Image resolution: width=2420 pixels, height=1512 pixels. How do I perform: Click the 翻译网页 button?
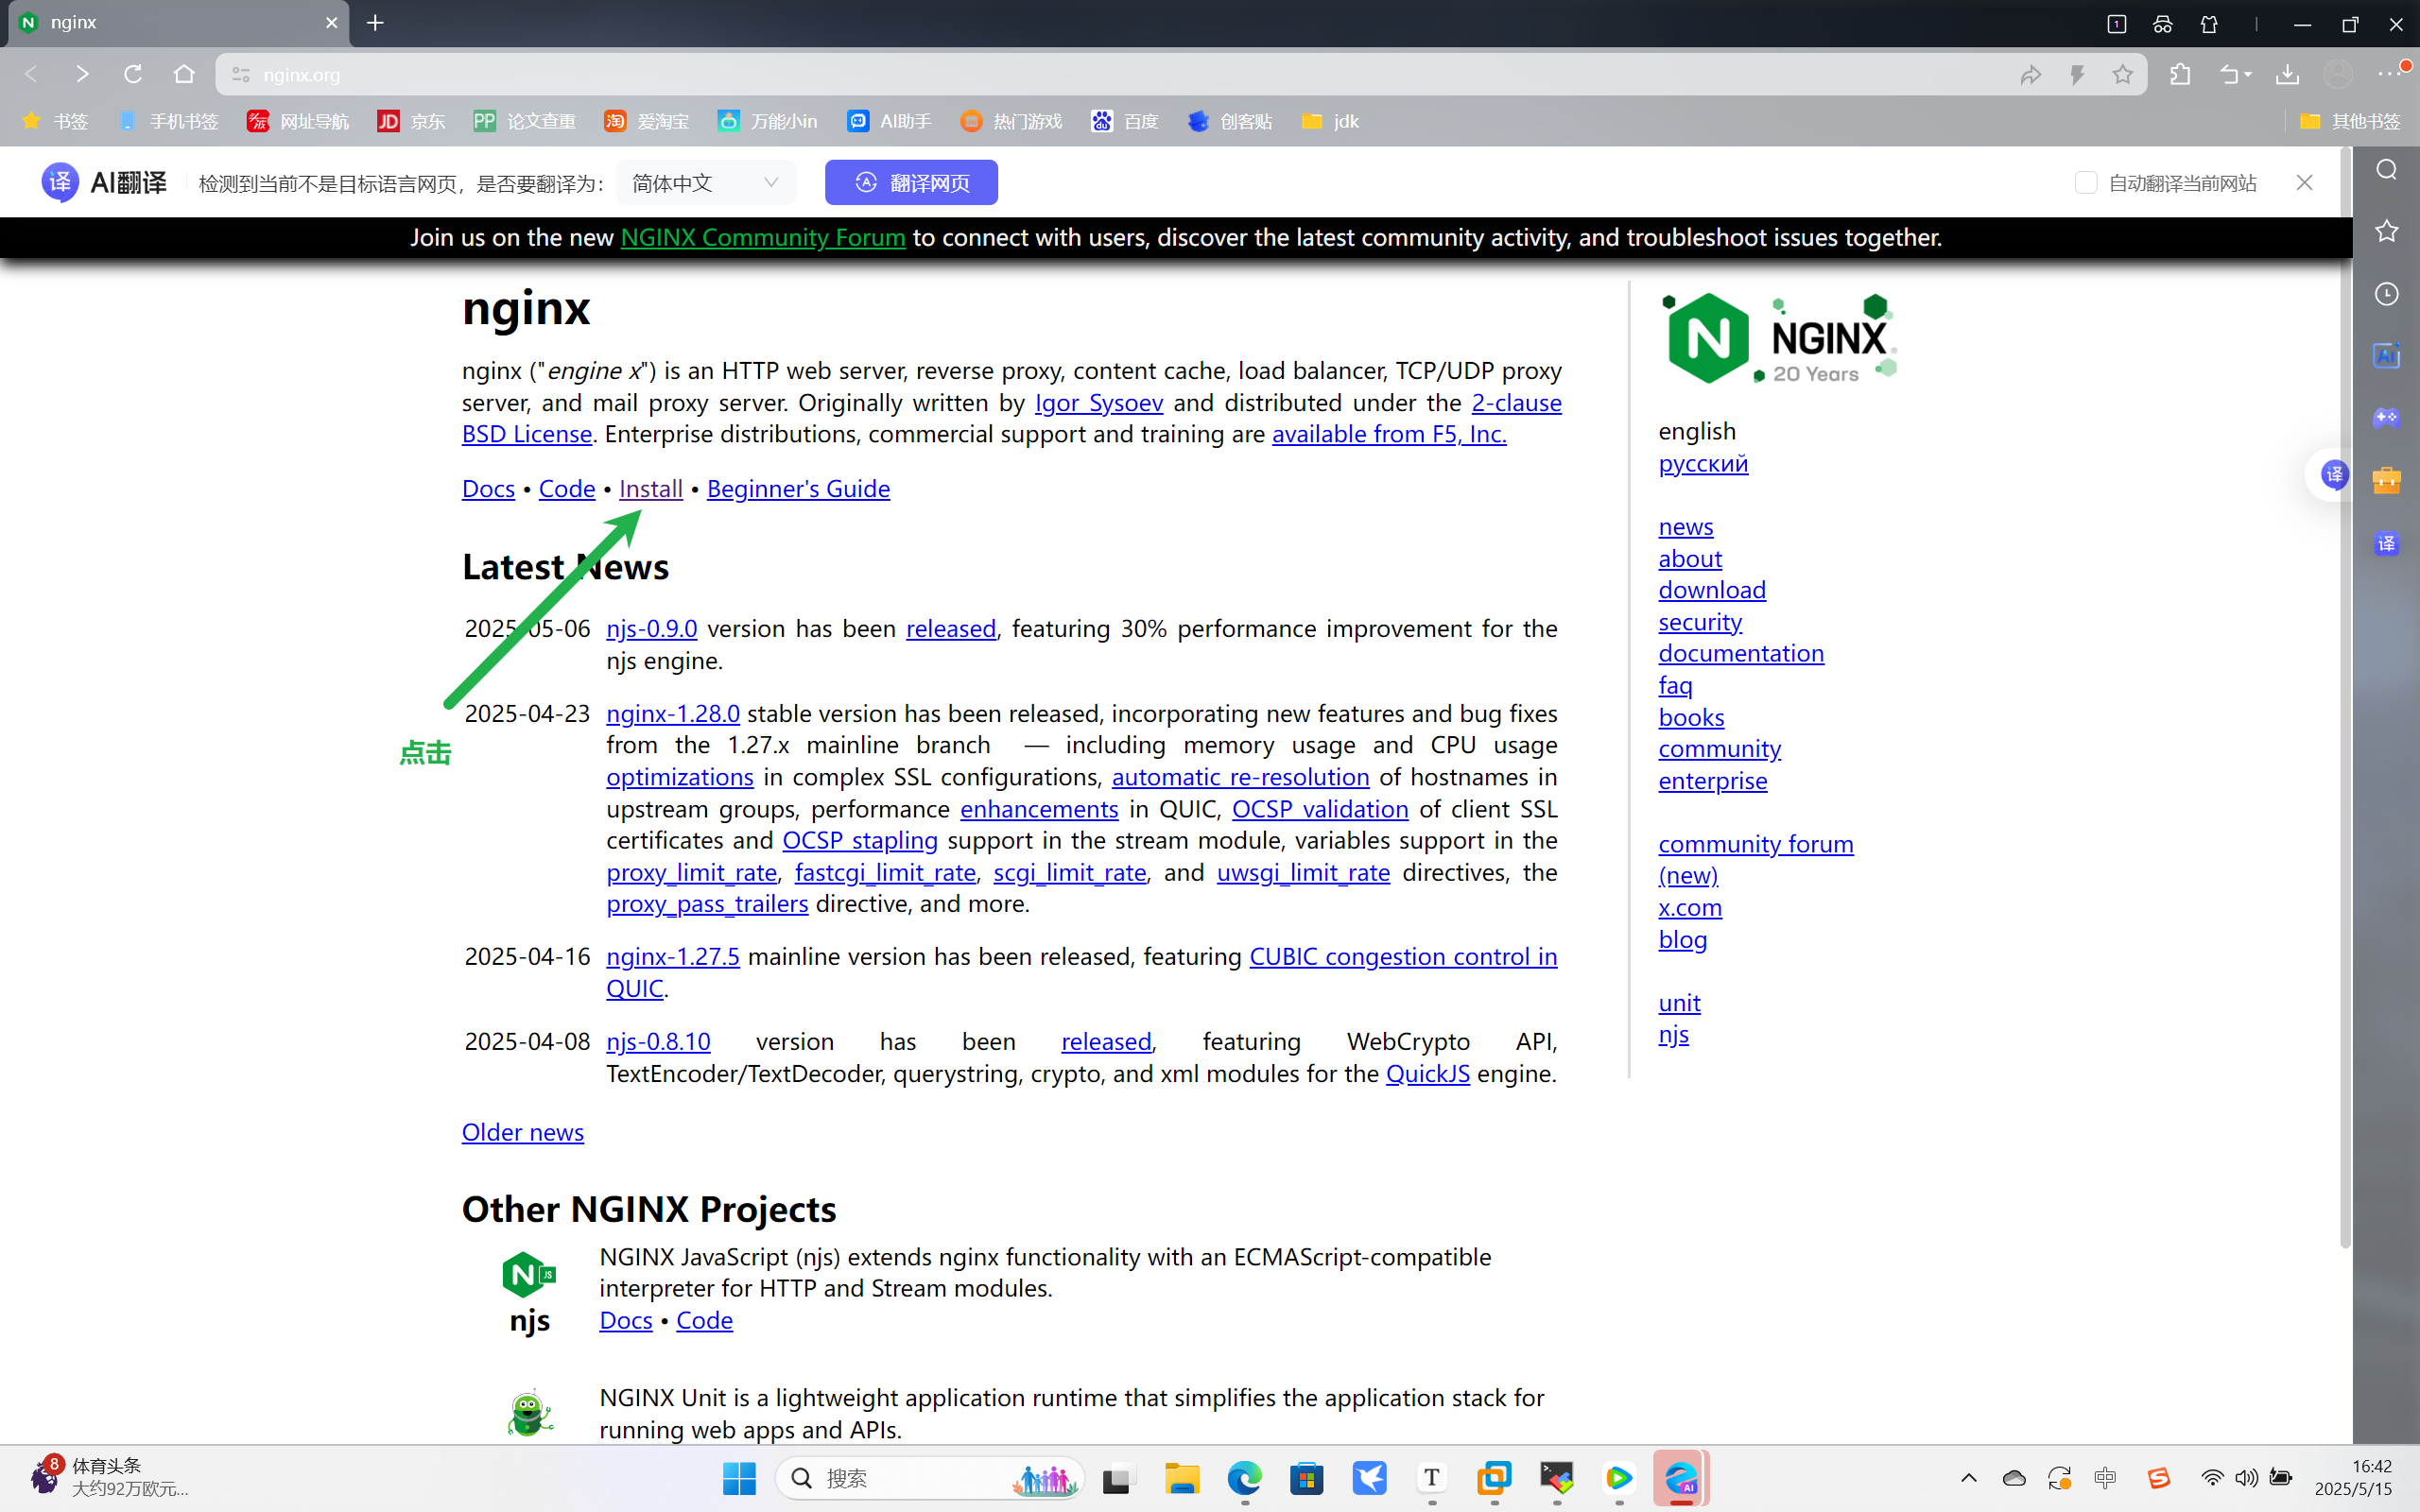tap(910, 182)
